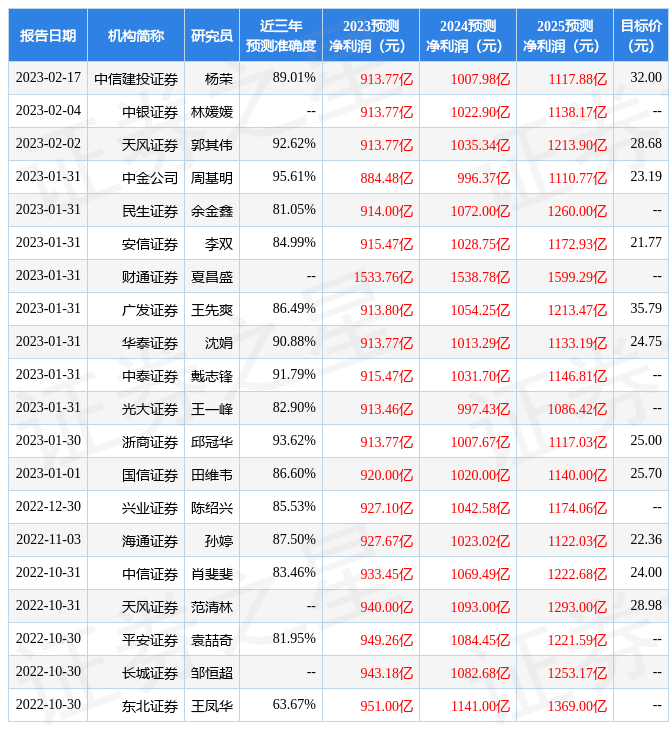Click the 机构简称 column header
Screen dimensions: 669x730
pos(136,35)
